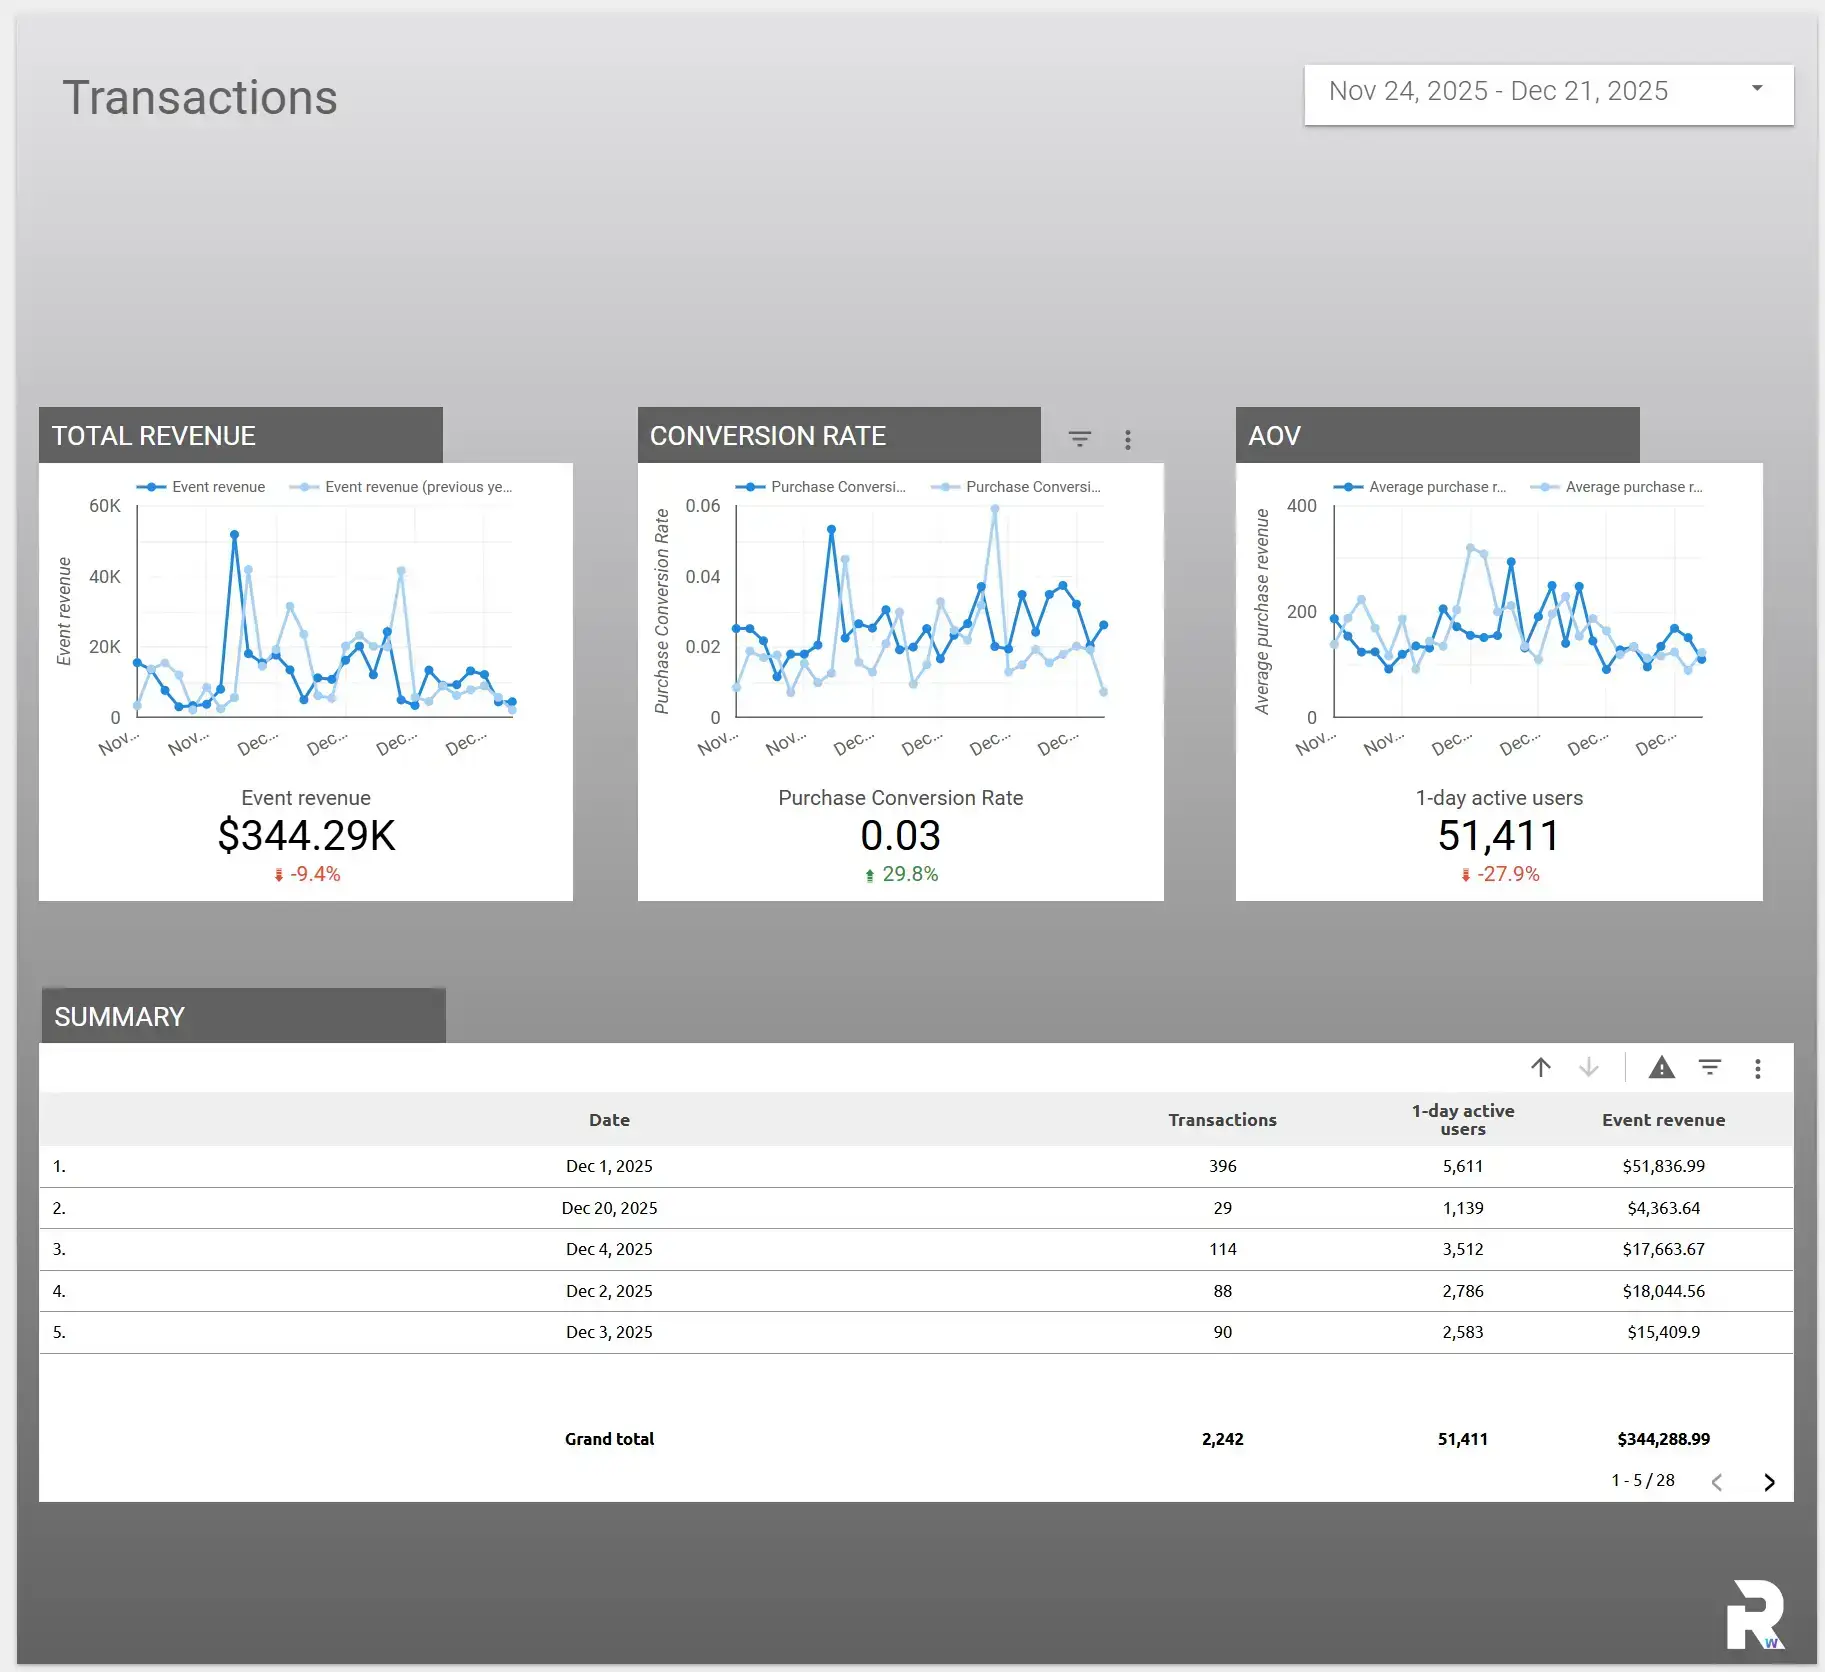Click the previous page arrow in Summary table
The image size is (1825, 1672).
1717,1481
